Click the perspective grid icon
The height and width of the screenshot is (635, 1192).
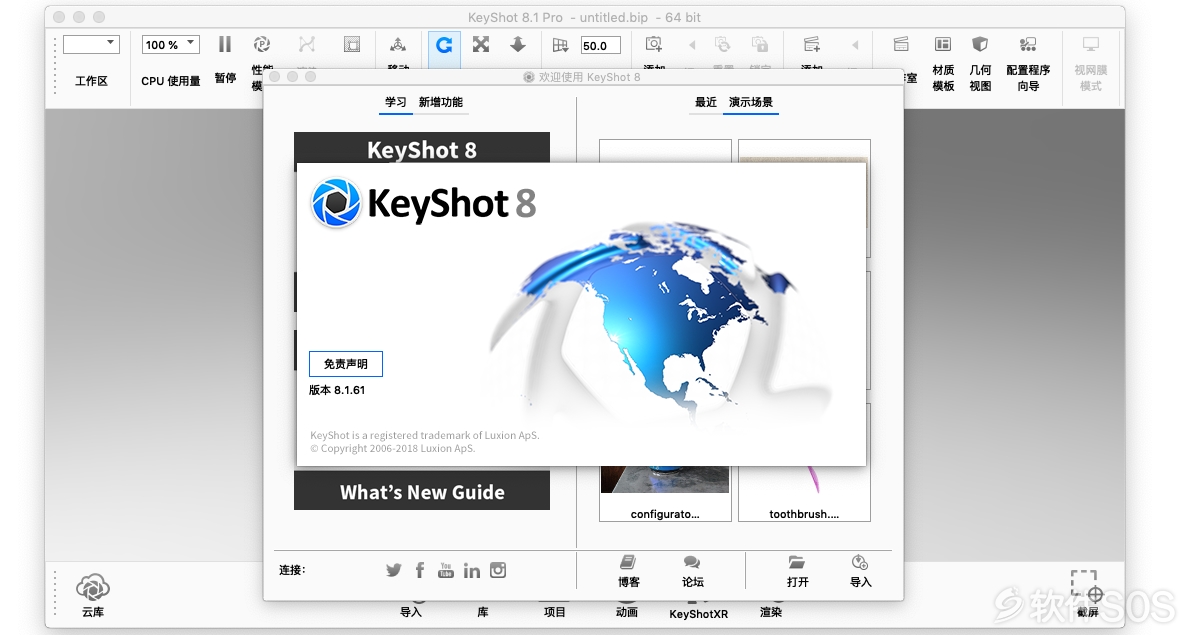560,46
